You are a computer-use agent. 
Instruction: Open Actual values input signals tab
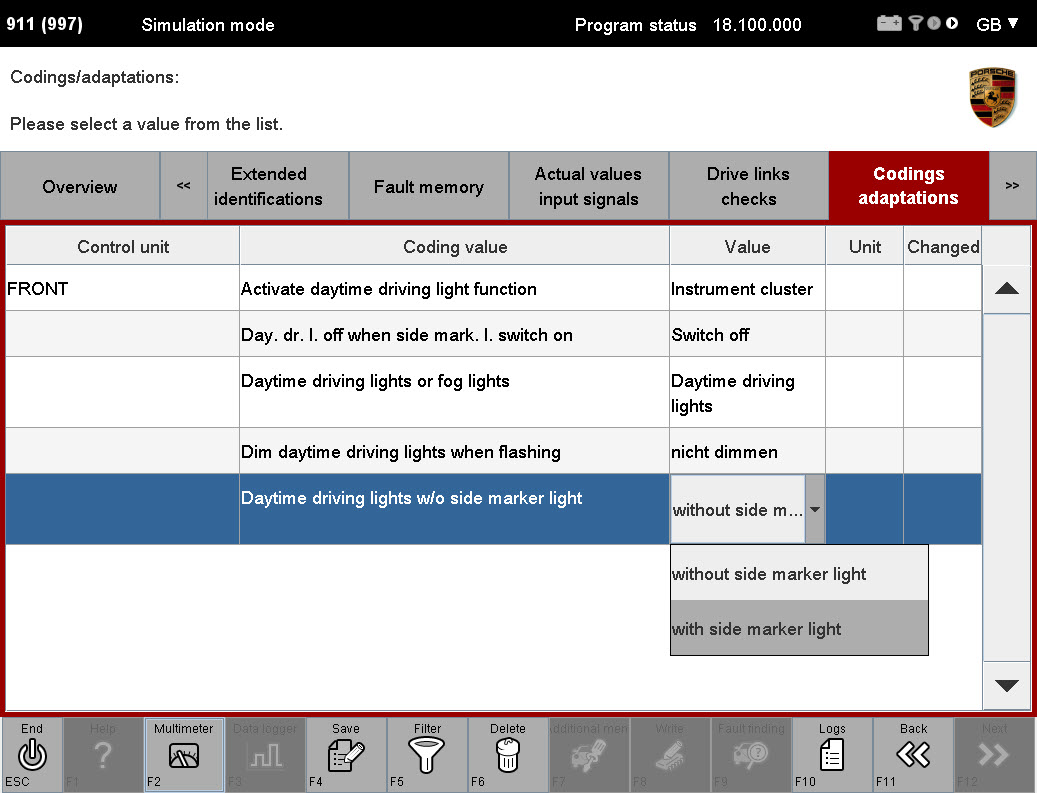click(x=589, y=186)
